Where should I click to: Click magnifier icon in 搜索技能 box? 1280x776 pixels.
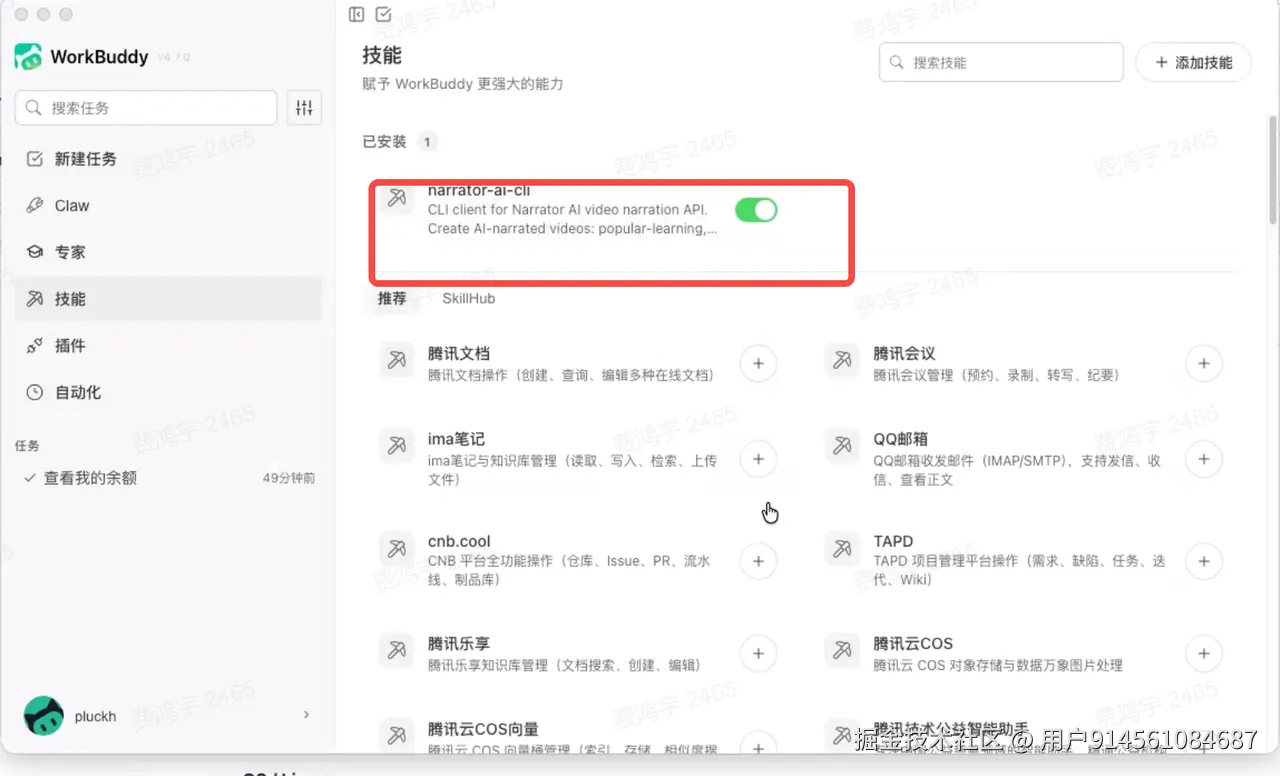point(897,62)
